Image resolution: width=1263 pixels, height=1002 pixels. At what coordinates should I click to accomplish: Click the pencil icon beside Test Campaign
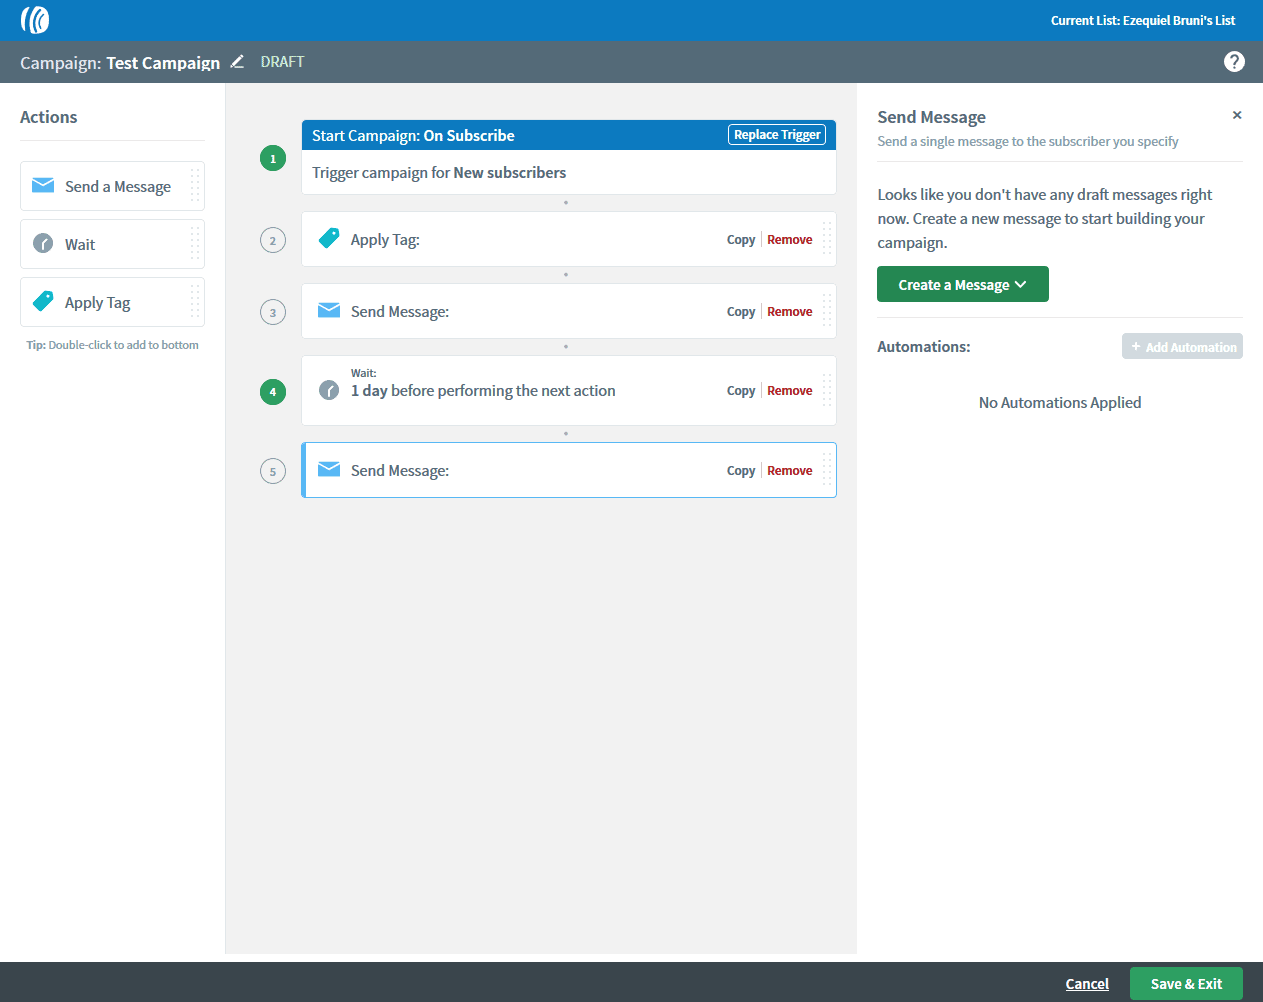(237, 61)
